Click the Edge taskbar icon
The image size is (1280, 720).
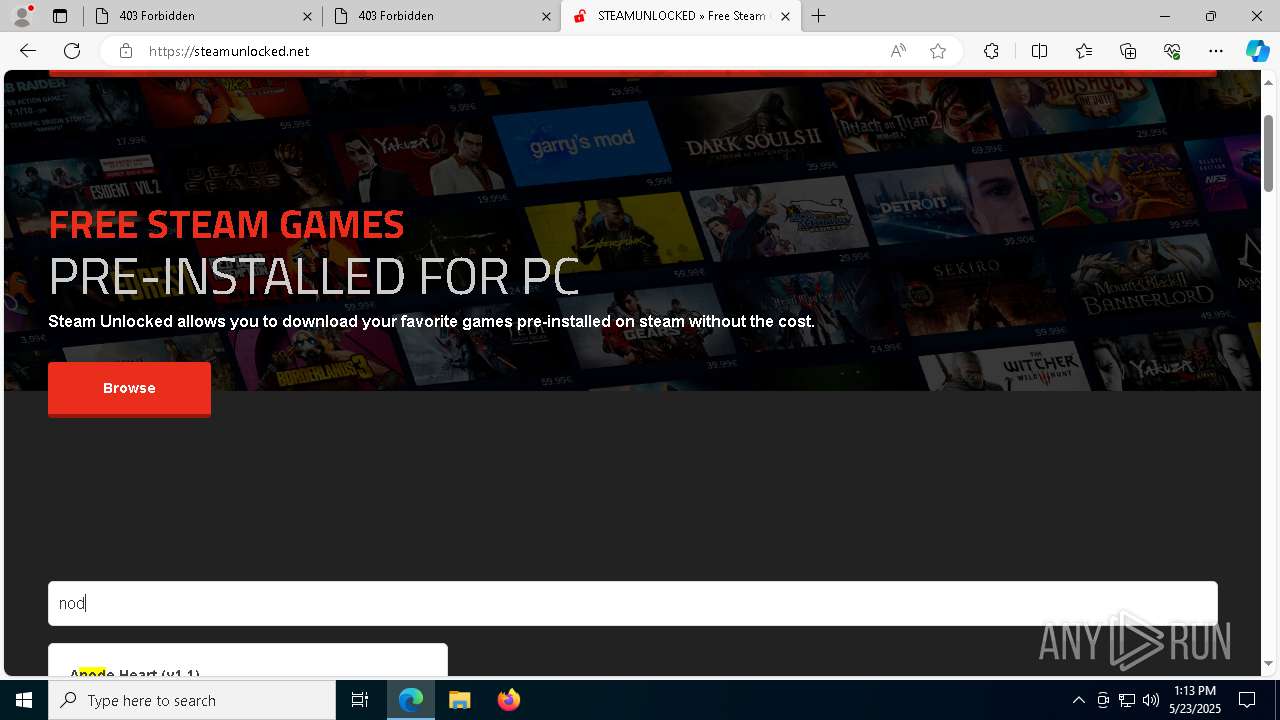click(411, 700)
